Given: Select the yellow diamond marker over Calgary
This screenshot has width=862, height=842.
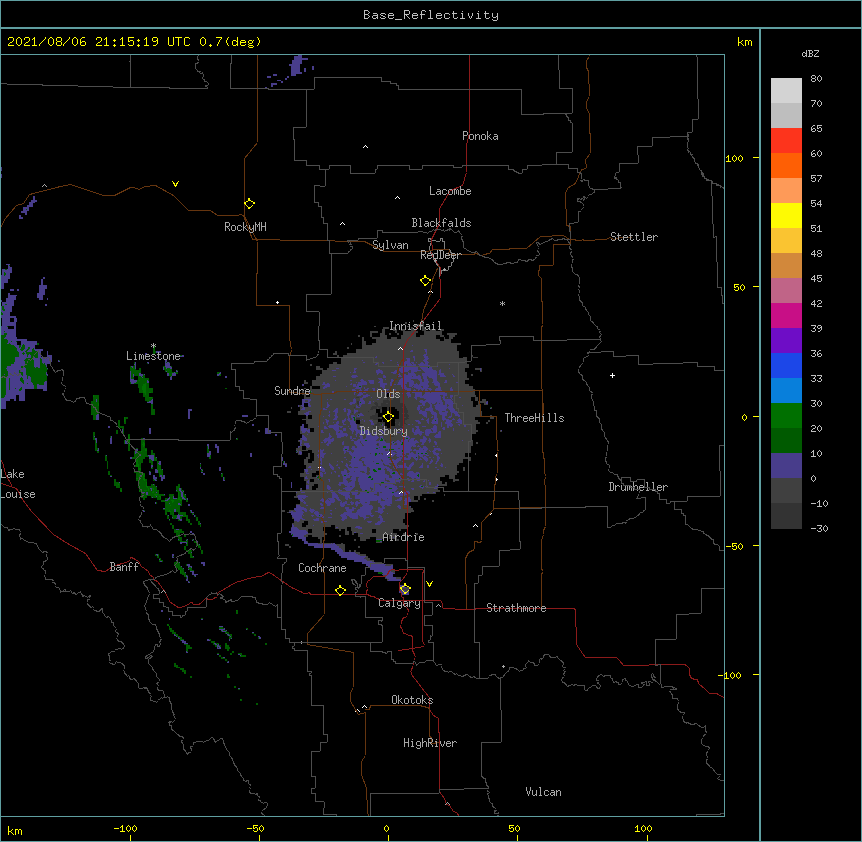Looking at the screenshot, I should point(405,589).
